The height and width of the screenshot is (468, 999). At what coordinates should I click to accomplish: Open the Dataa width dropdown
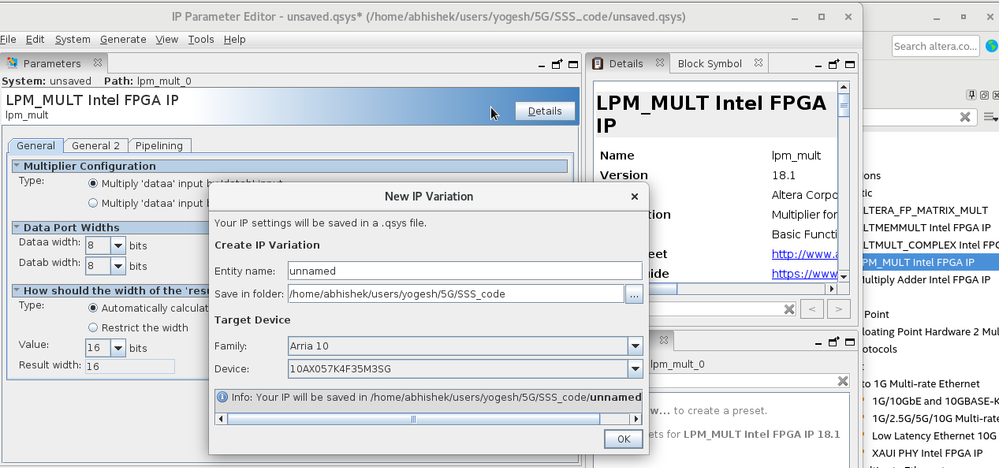click(118, 246)
